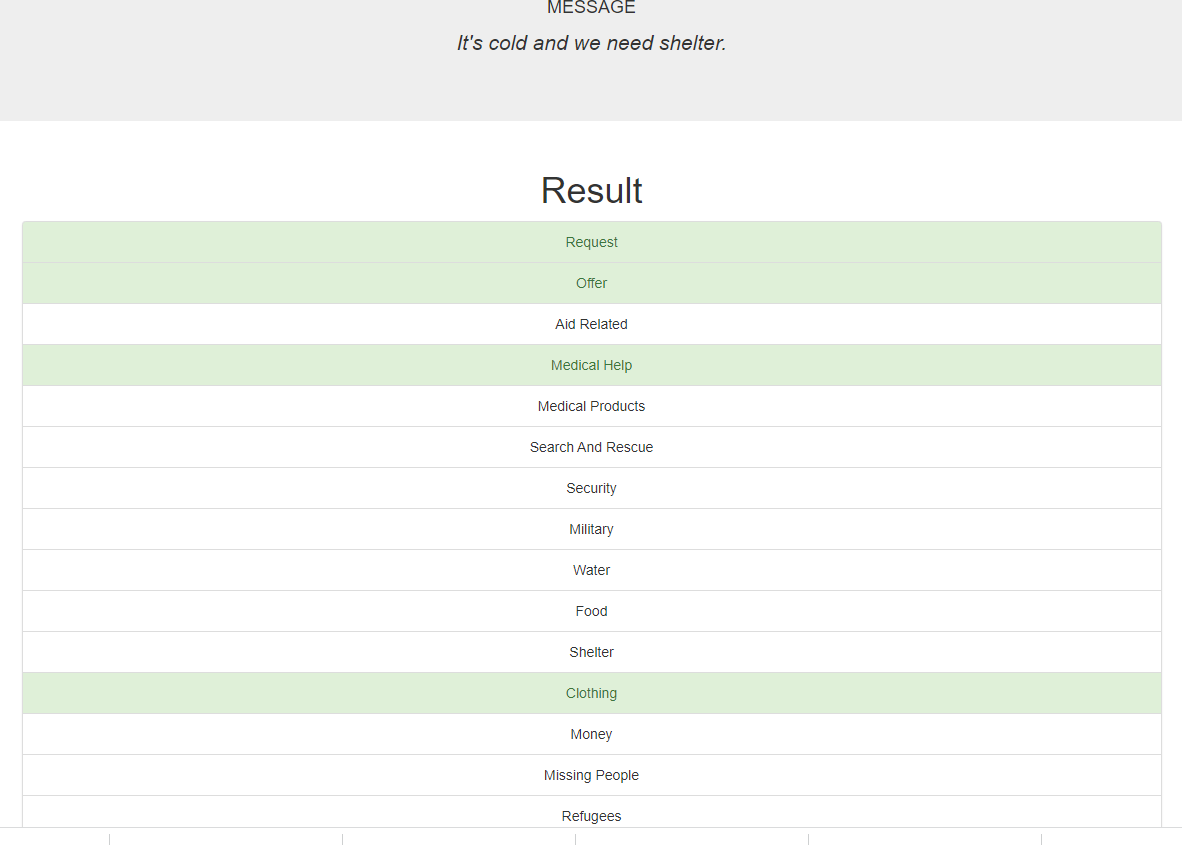The image size is (1182, 845).
Task: Select the Aid Related row
Action: (591, 324)
